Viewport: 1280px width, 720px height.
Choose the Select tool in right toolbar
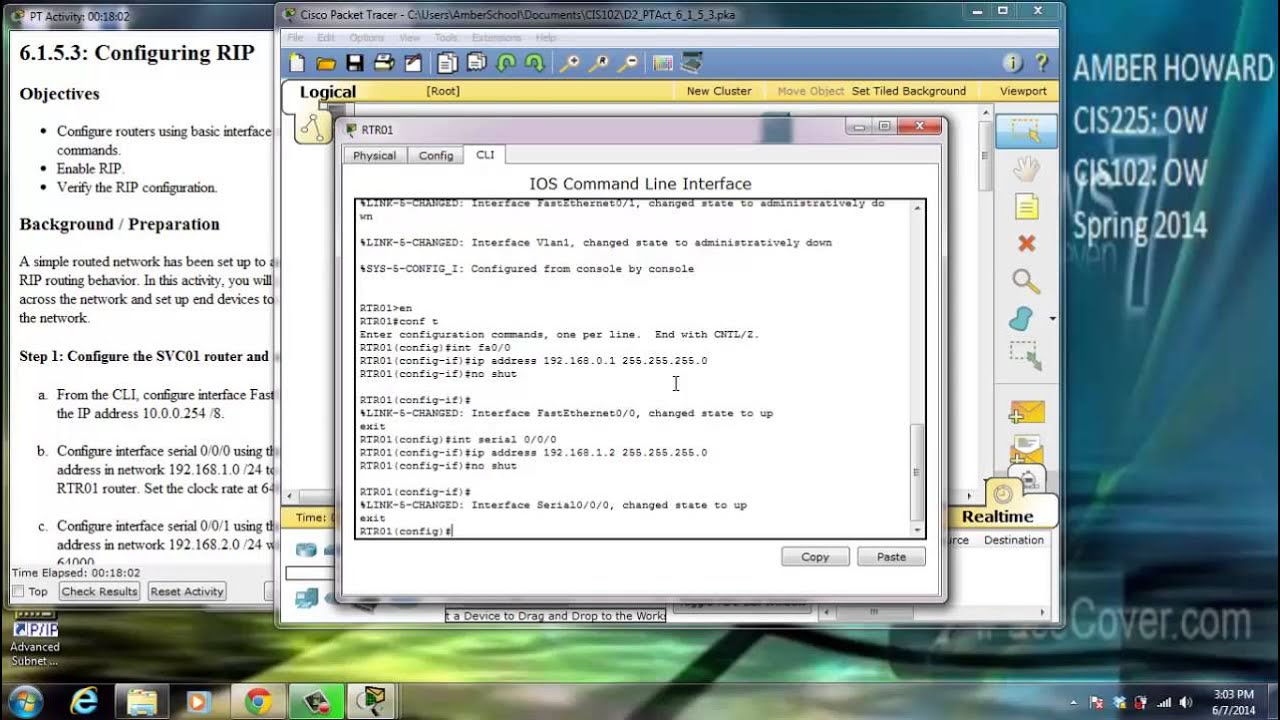click(1025, 130)
